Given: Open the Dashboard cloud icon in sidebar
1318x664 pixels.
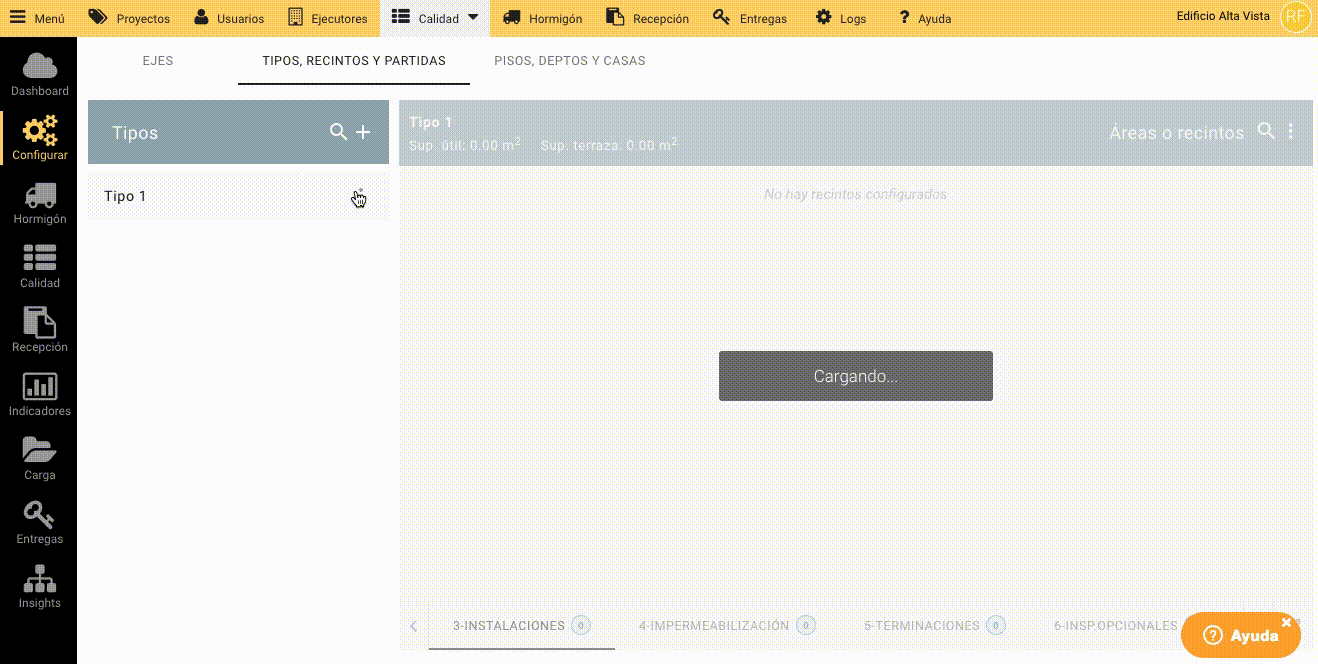Looking at the screenshot, I should tap(39, 67).
